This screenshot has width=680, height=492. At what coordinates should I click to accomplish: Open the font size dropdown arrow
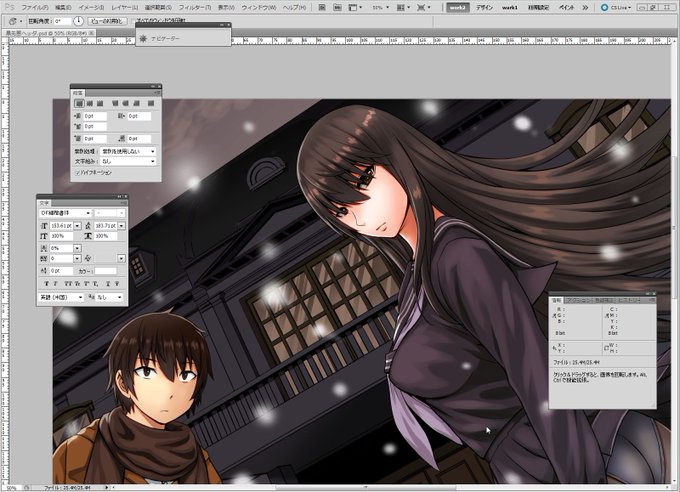tap(77, 226)
